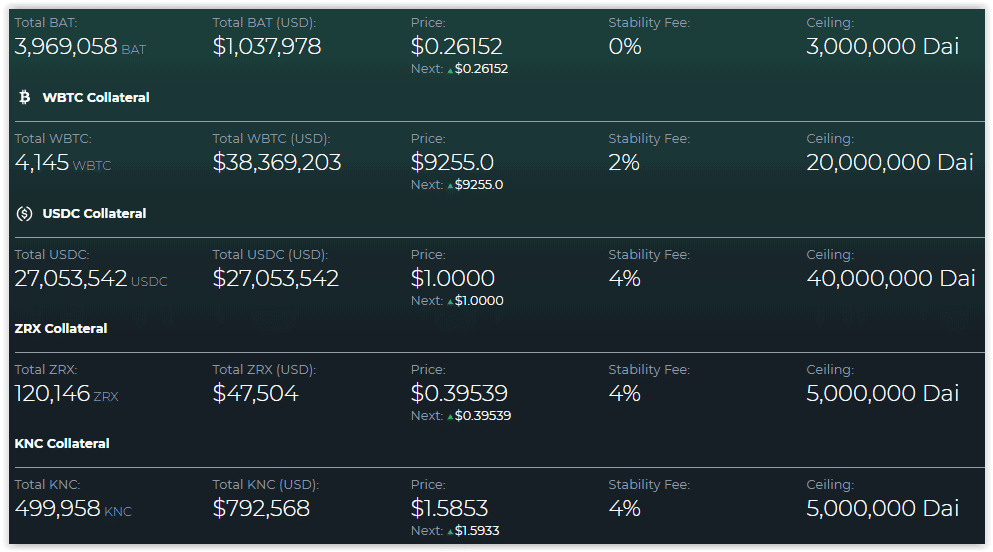The image size is (993, 552).
Task: Click the USDC stability fee 4%
Action: tap(624, 279)
